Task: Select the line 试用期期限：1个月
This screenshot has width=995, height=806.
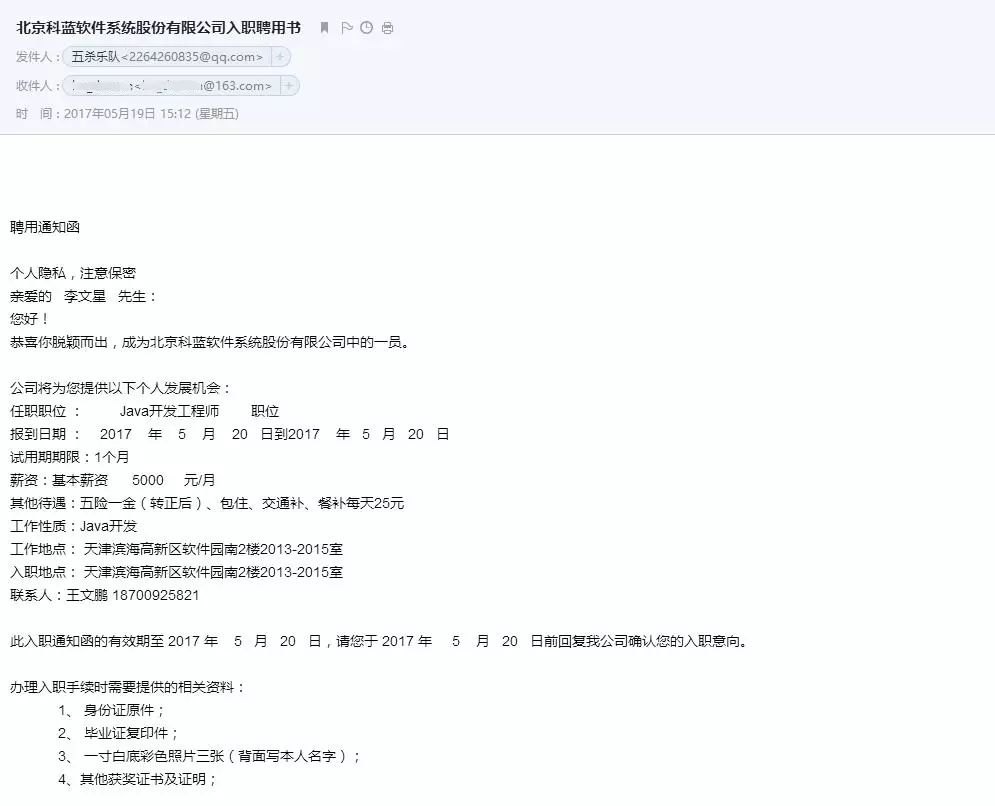Action: point(70,458)
